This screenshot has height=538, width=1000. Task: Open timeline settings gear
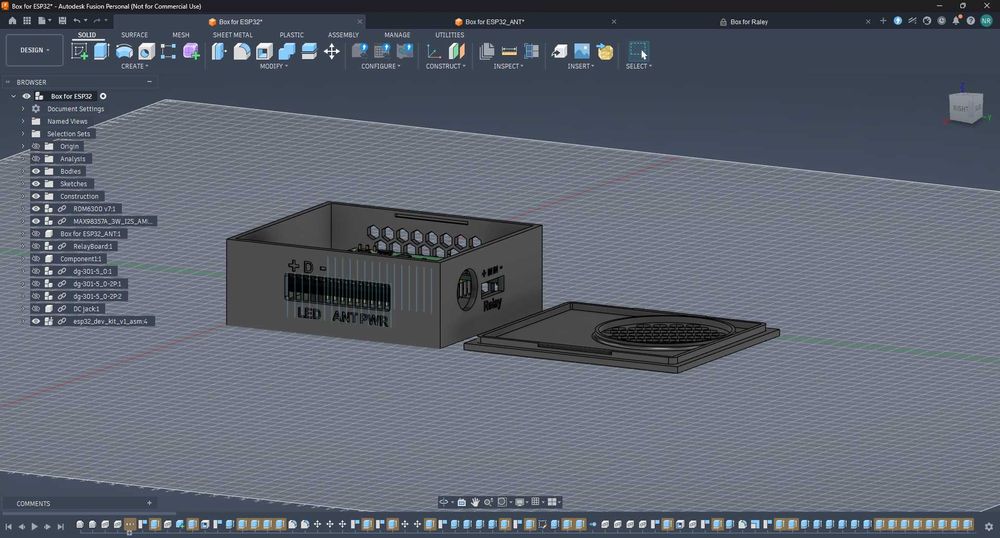[989, 527]
